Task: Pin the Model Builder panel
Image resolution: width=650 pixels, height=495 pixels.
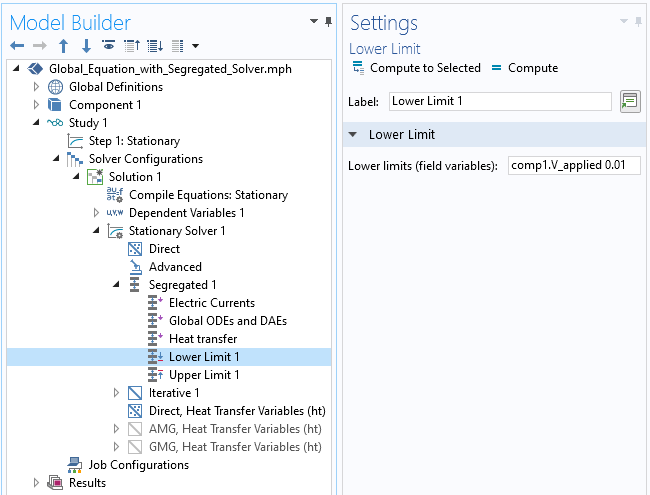Action: pos(328,22)
